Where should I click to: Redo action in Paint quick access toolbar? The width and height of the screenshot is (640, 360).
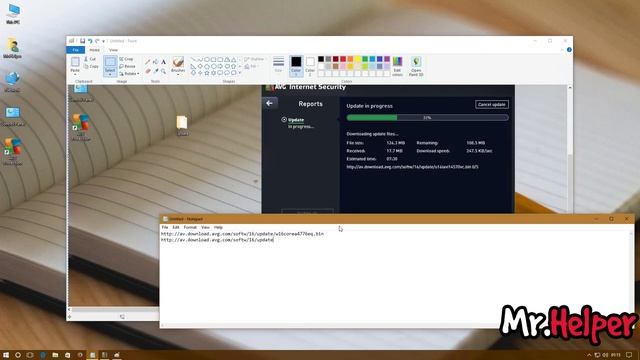tap(97, 41)
